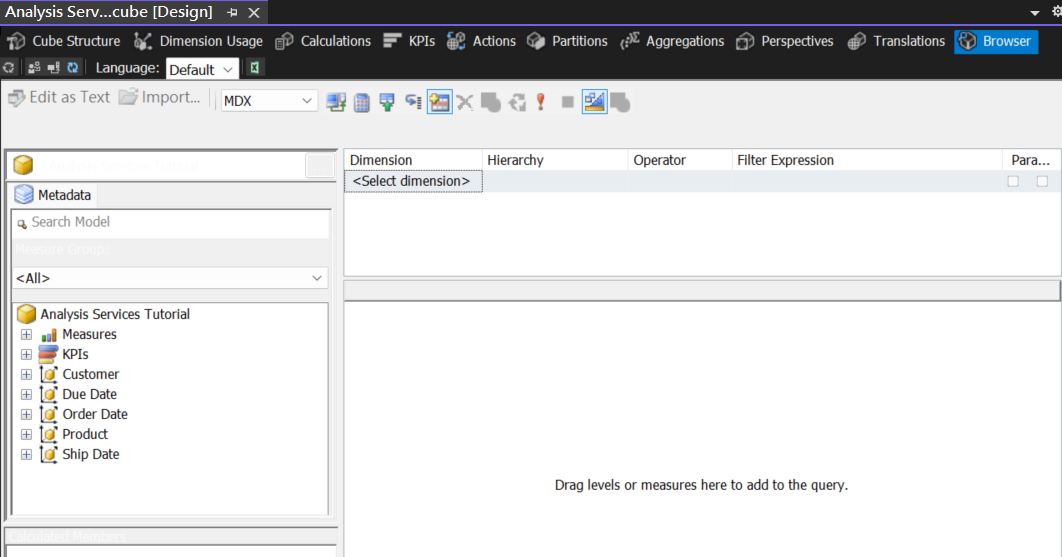This screenshot has height=557, width=1062.
Task: Check the first Parameters checkbox in filter row
Action: 1013,182
